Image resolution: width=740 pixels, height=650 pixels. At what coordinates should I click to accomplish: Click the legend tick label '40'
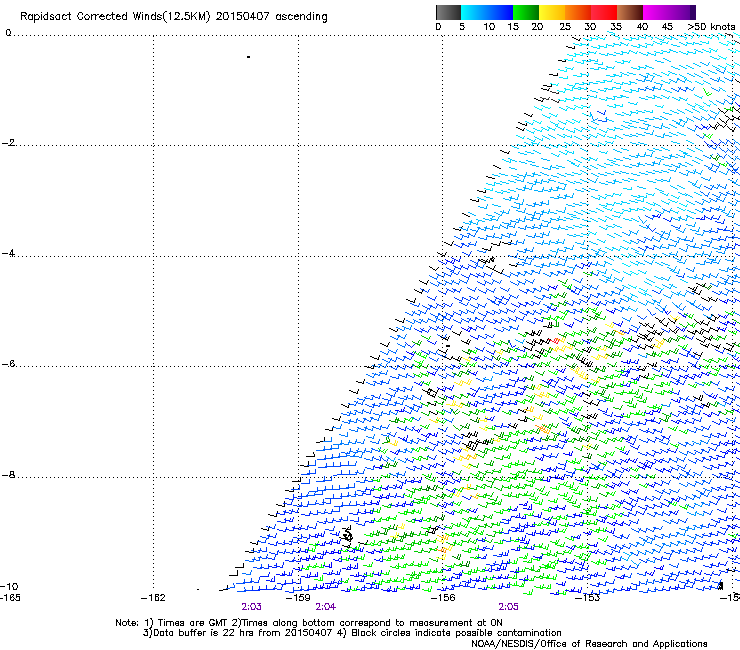point(642,27)
